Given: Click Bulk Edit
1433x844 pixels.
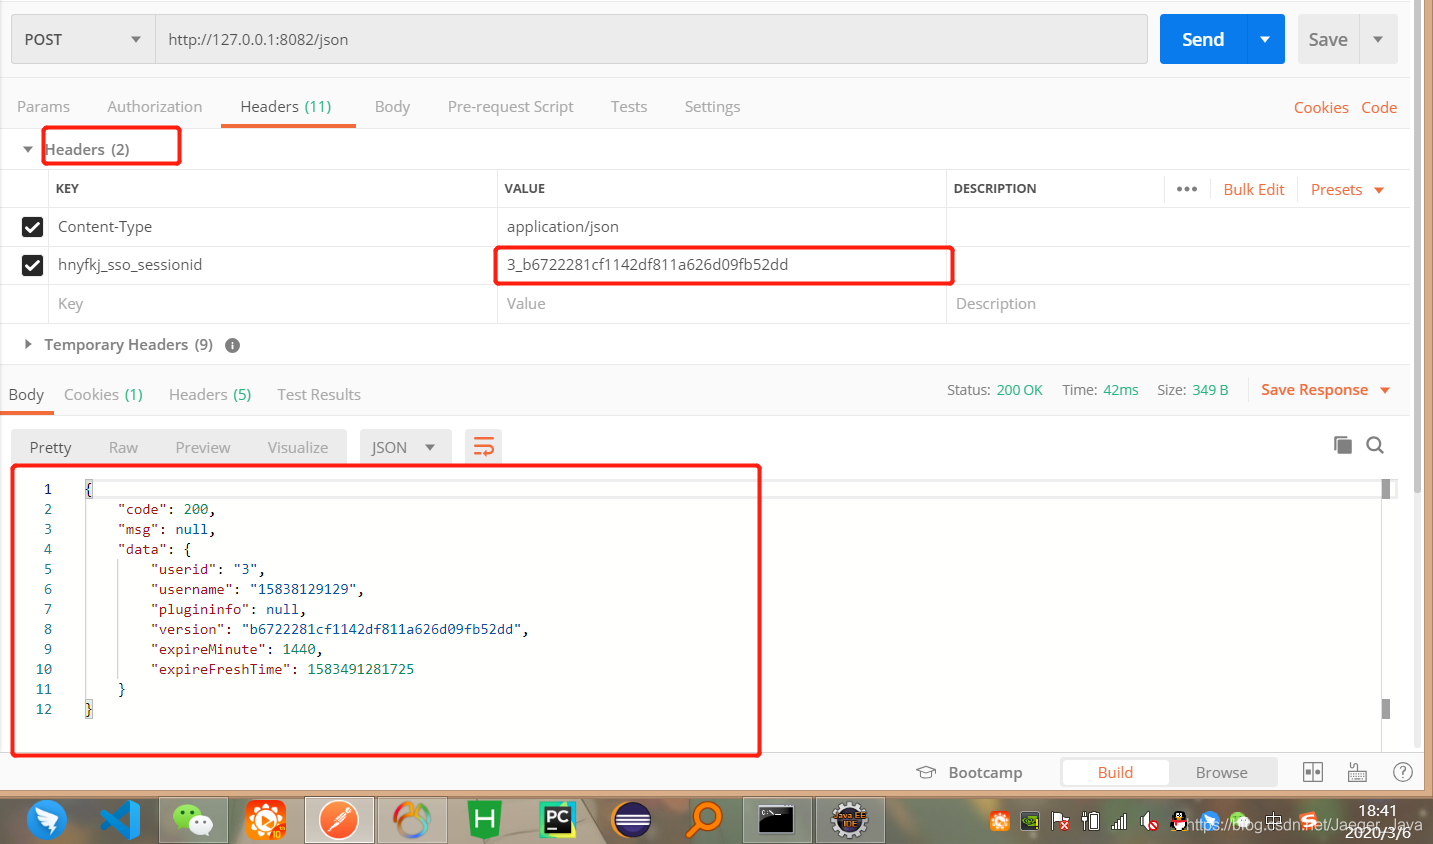Looking at the screenshot, I should (x=1254, y=189).
